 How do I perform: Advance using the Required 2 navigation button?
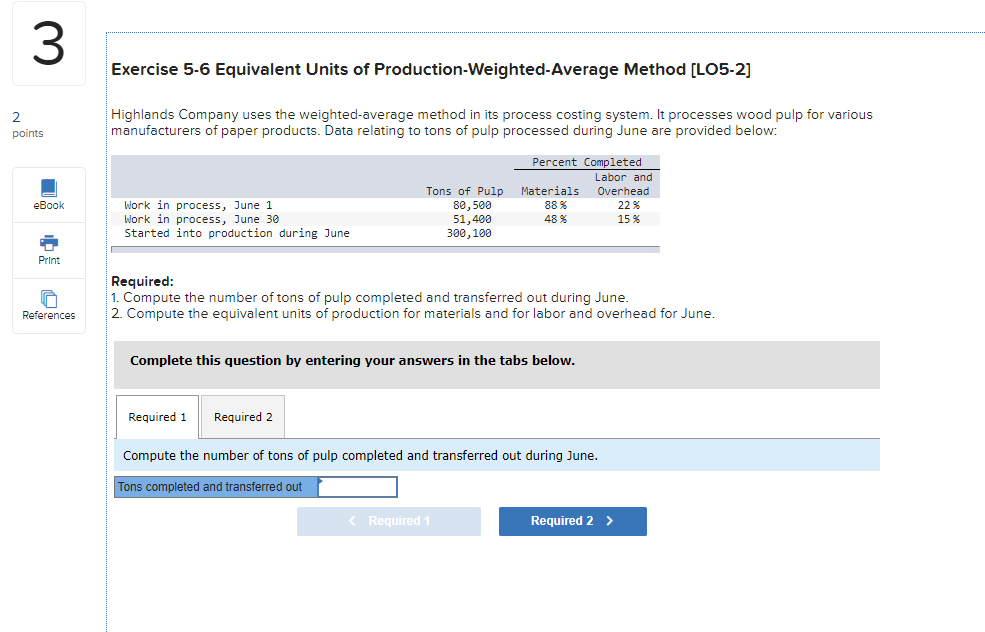pos(572,521)
